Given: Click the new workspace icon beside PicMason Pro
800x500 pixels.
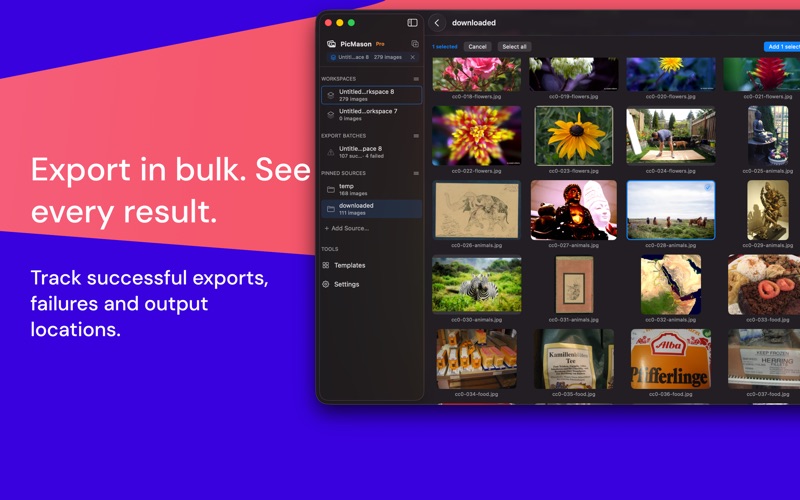Looking at the screenshot, I should (x=415, y=44).
